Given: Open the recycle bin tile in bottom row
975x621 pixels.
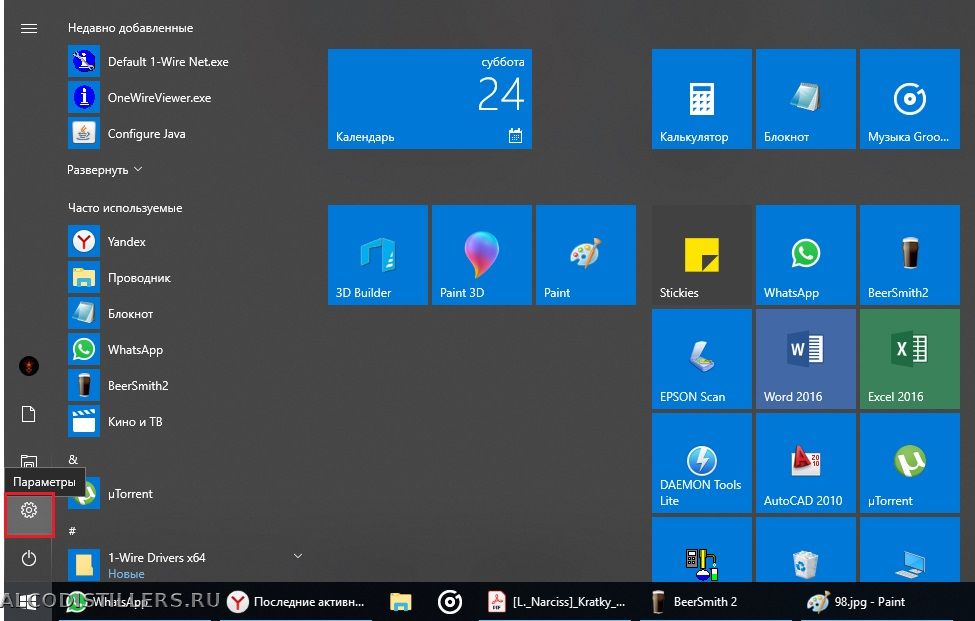Looking at the screenshot, I should (805, 550).
